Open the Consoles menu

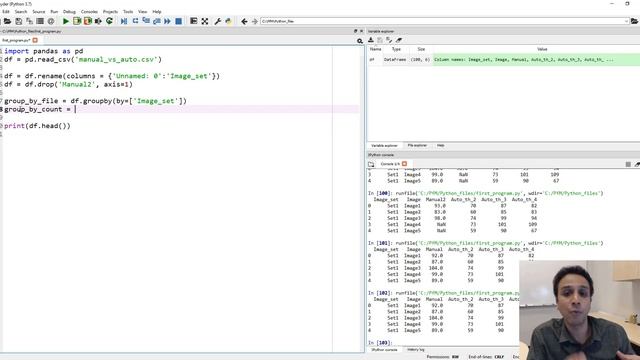[x=89, y=12]
